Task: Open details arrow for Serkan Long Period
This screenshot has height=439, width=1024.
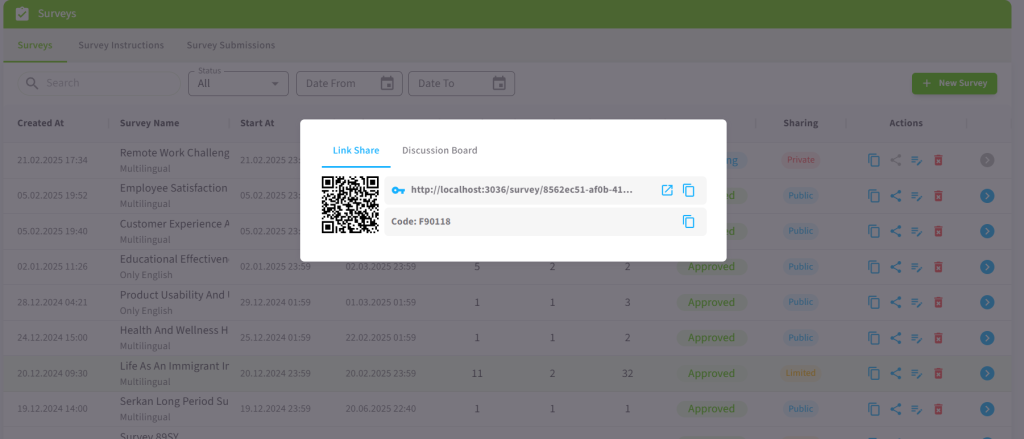Action: (987, 409)
